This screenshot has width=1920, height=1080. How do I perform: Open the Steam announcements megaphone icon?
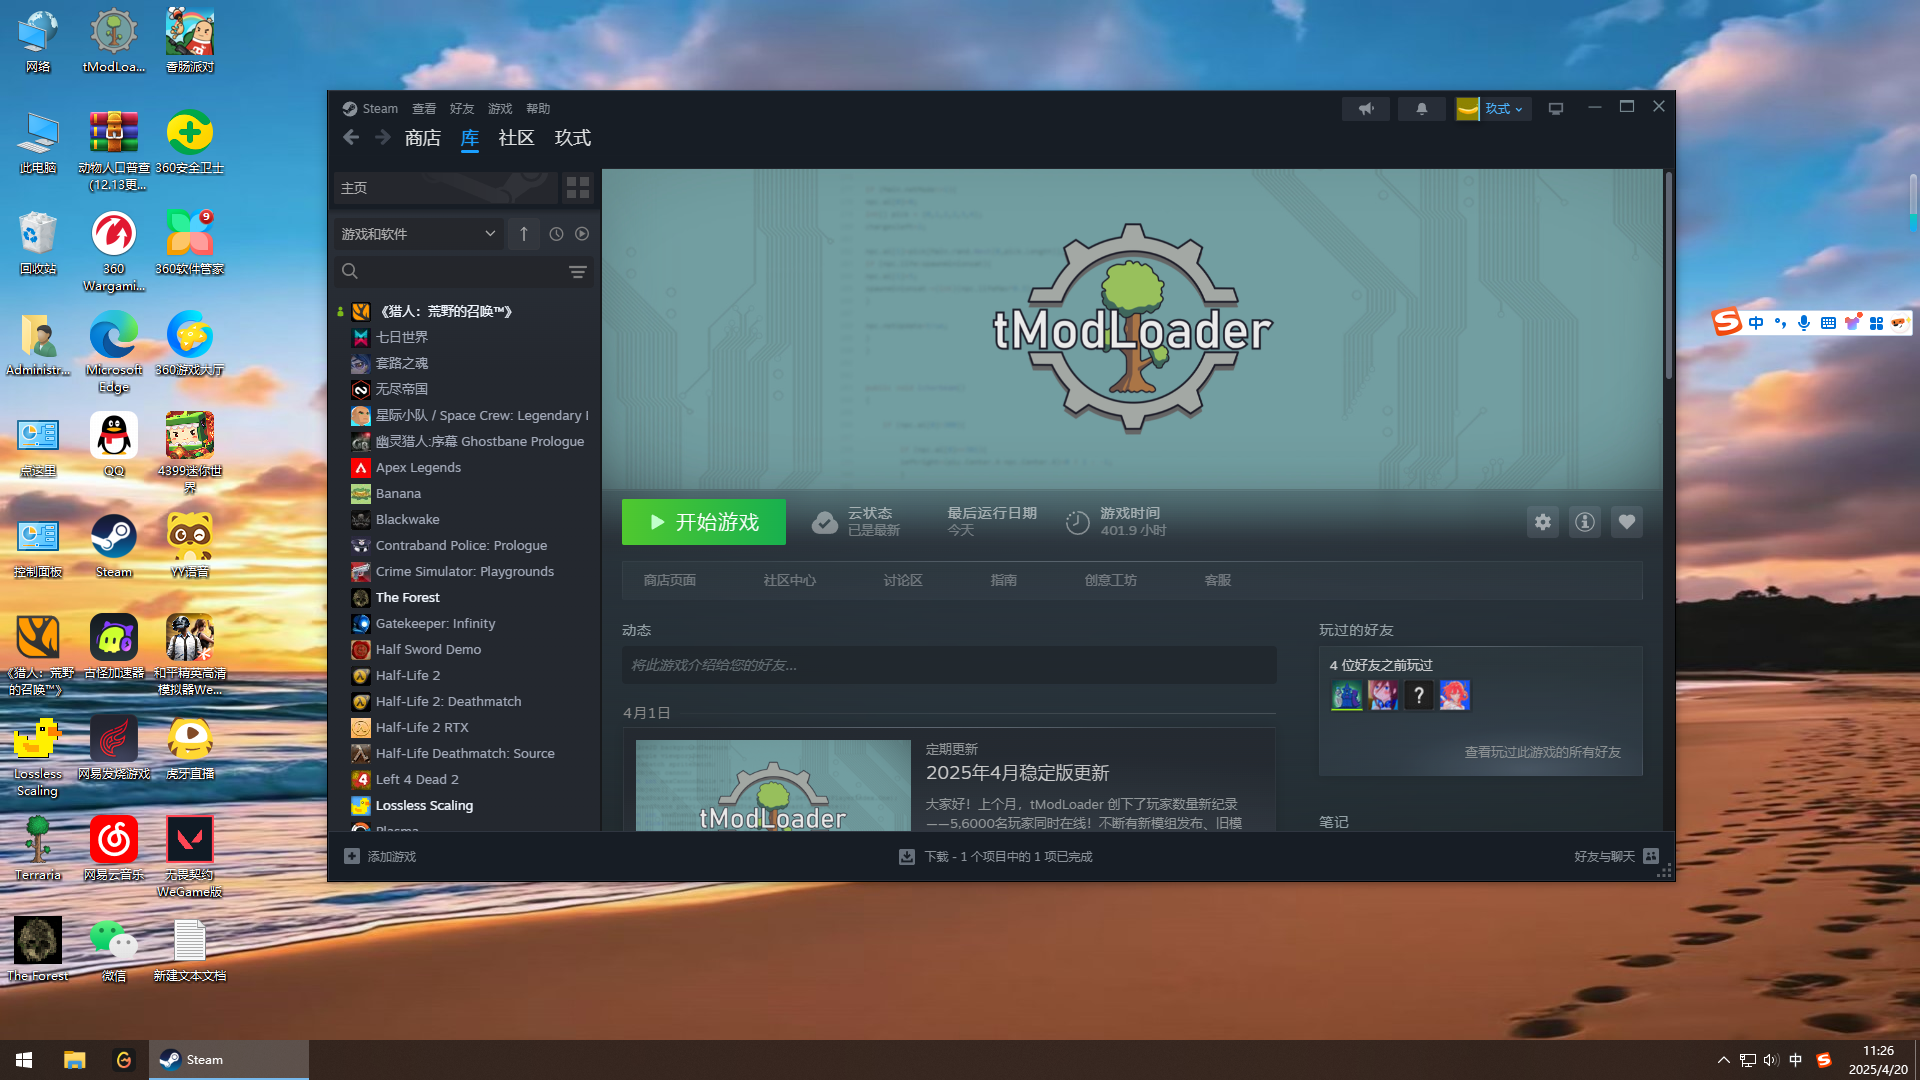pos(1366,109)
